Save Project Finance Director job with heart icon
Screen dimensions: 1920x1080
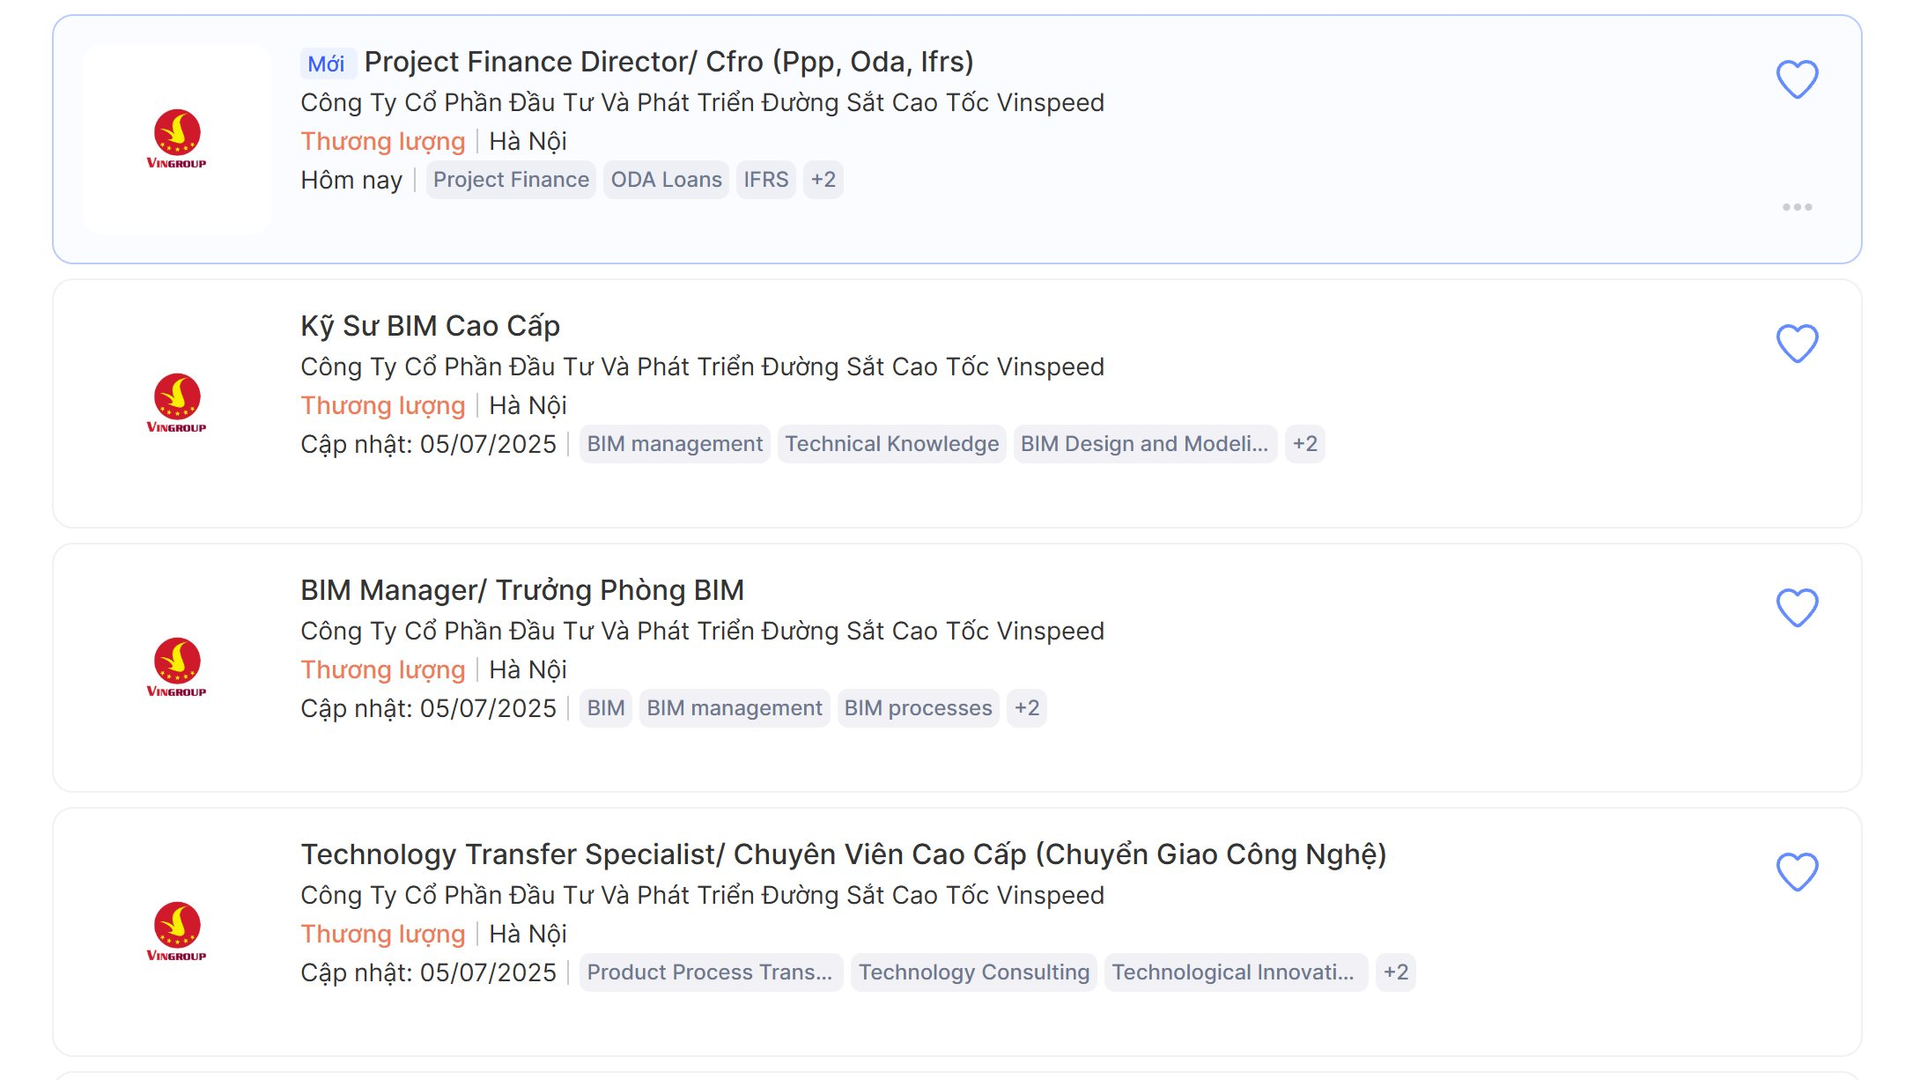(x=1797, y=80)
